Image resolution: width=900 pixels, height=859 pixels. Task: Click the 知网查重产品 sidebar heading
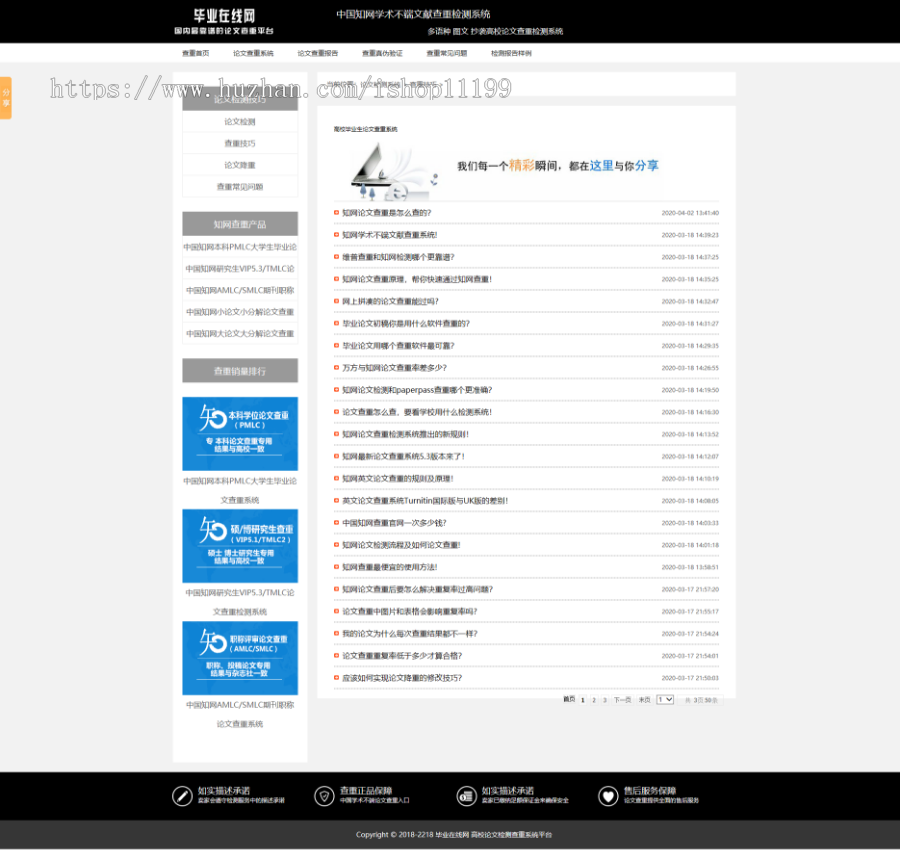(240, 224)
